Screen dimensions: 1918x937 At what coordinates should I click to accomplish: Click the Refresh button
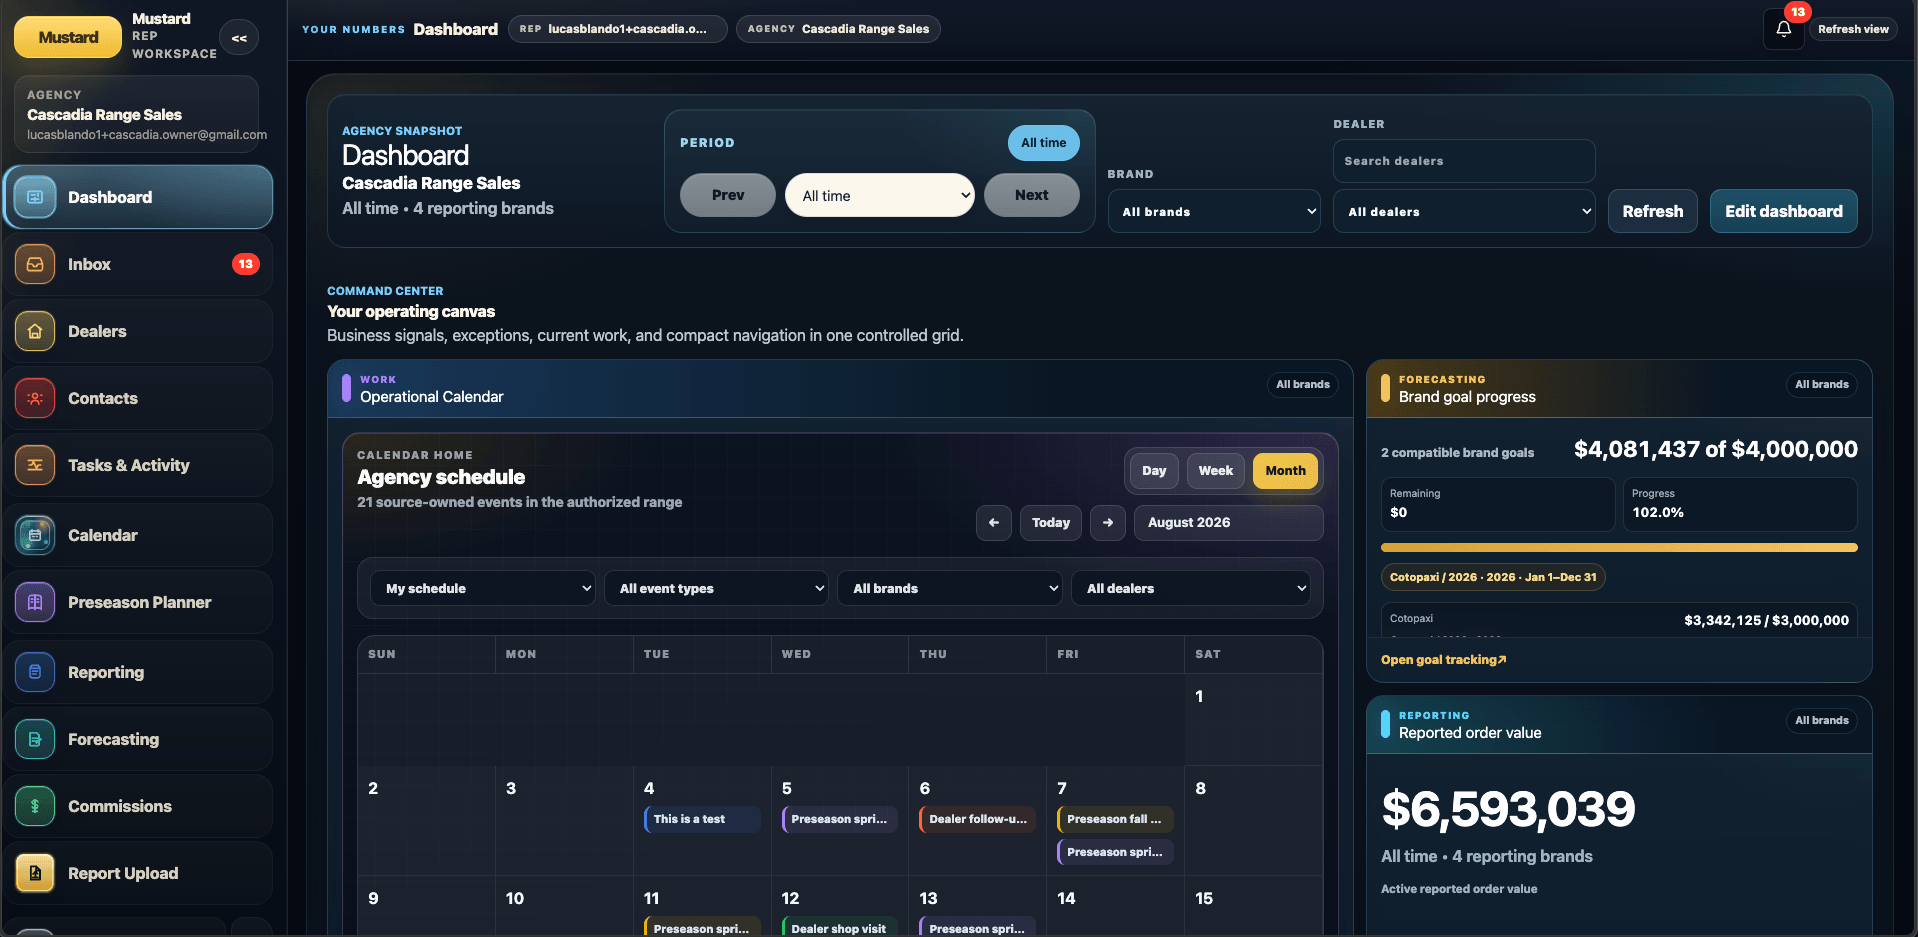pos(1652,211)
